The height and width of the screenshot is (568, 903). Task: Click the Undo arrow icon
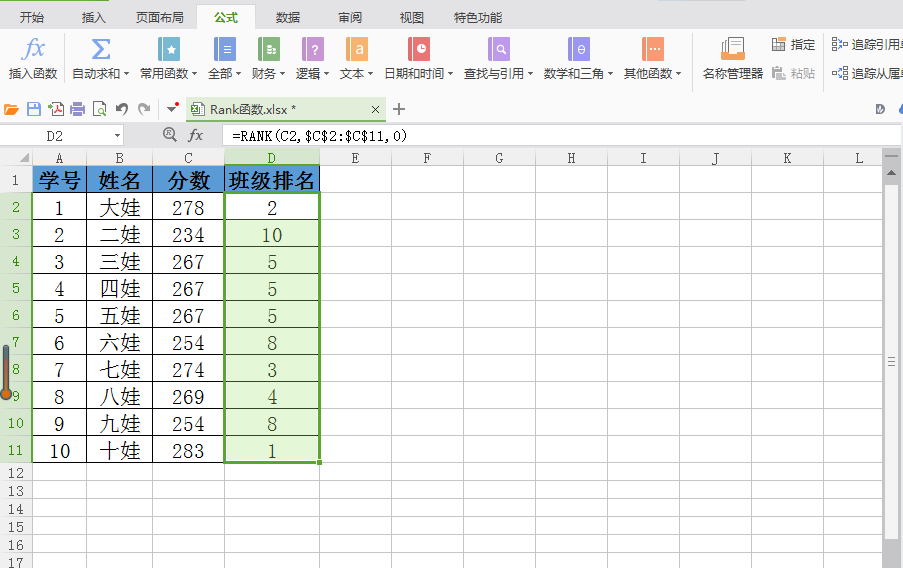pos(122,109)
